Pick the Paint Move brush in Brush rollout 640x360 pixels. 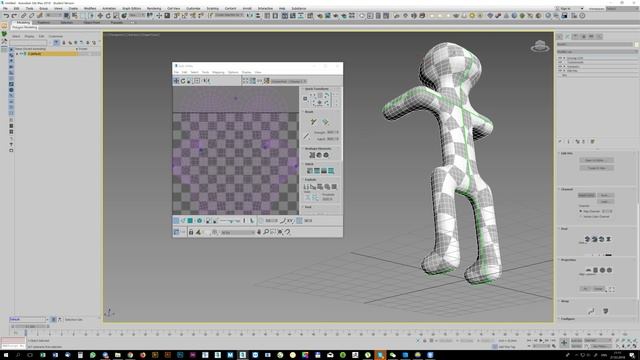pos(313,122)
